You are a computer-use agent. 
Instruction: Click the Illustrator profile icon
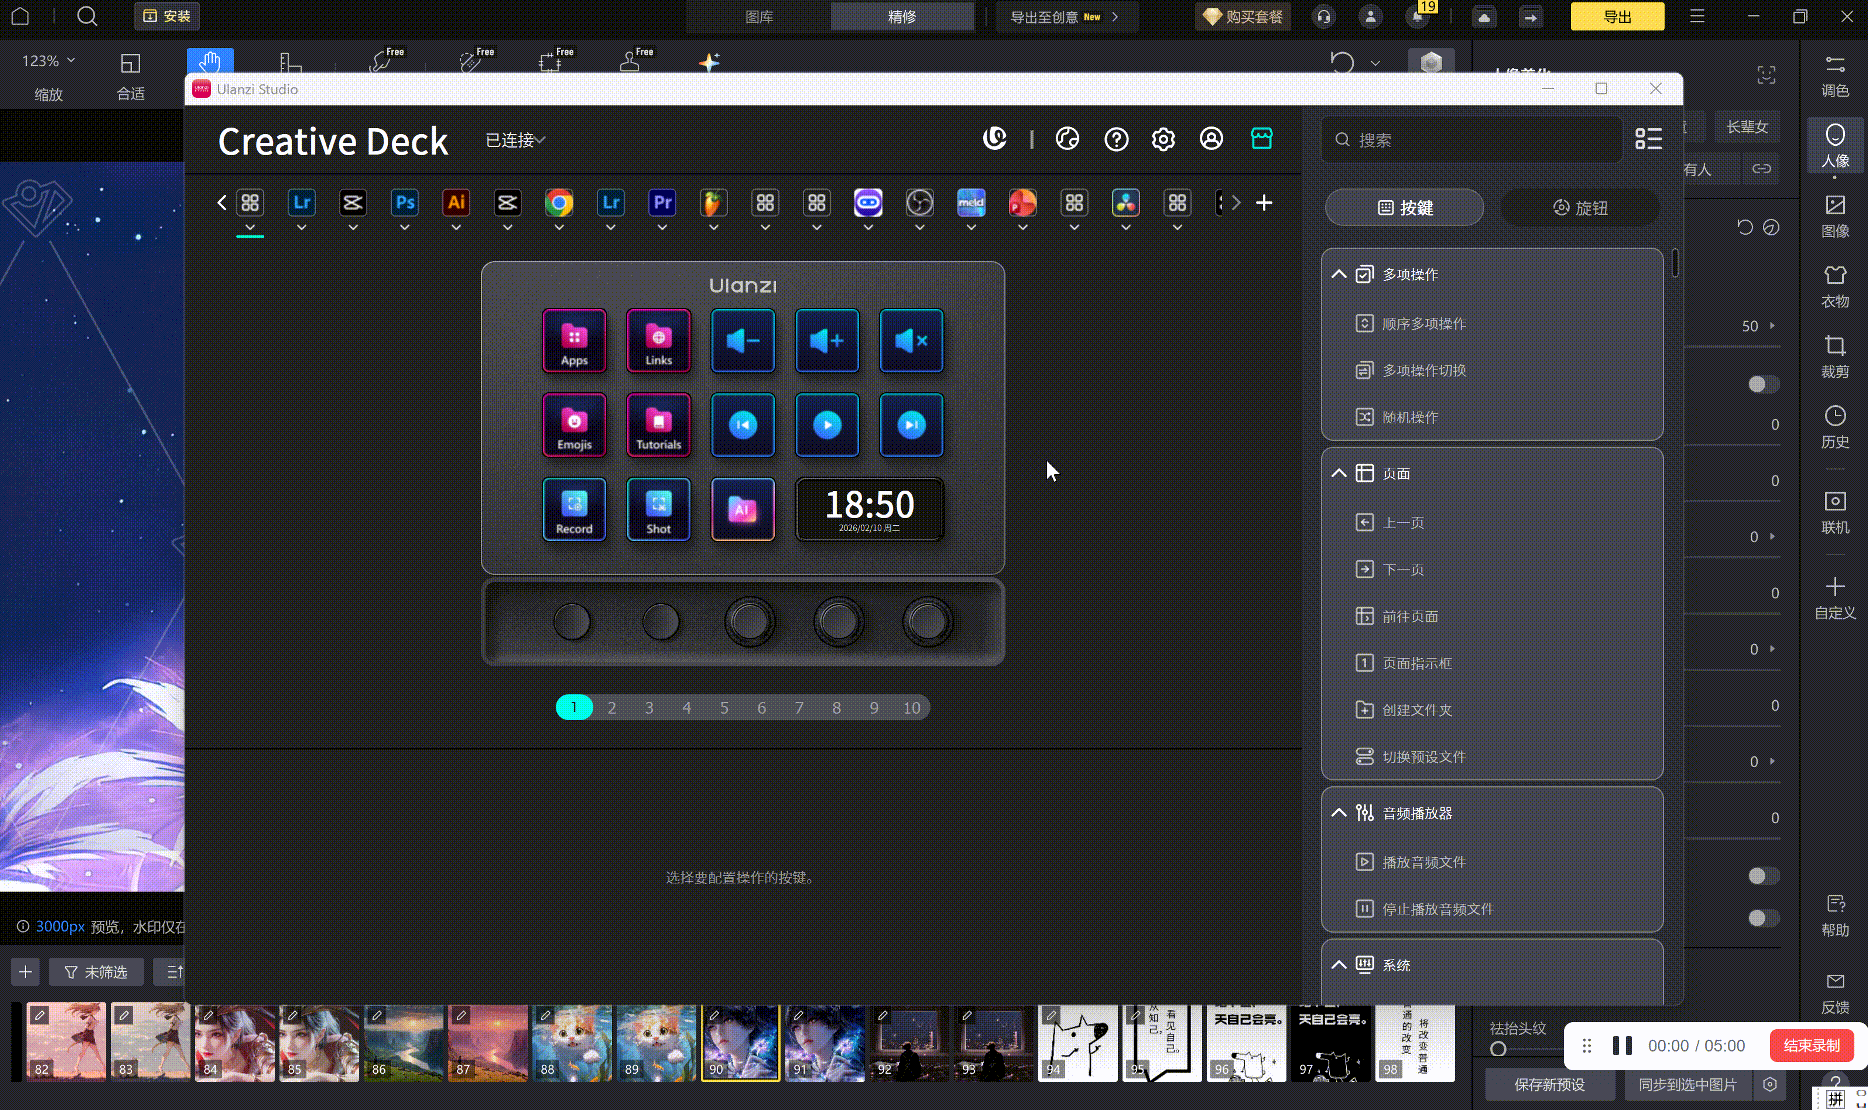click(456, 203)
